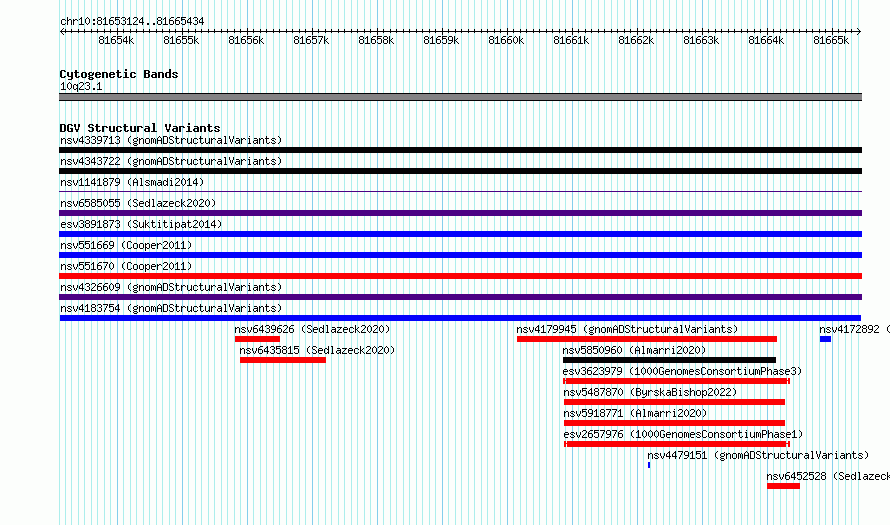Click the nsv4183754 gnomAD blue bar
Viewport: 890px width, 525px height.
(x=460, y=318)
